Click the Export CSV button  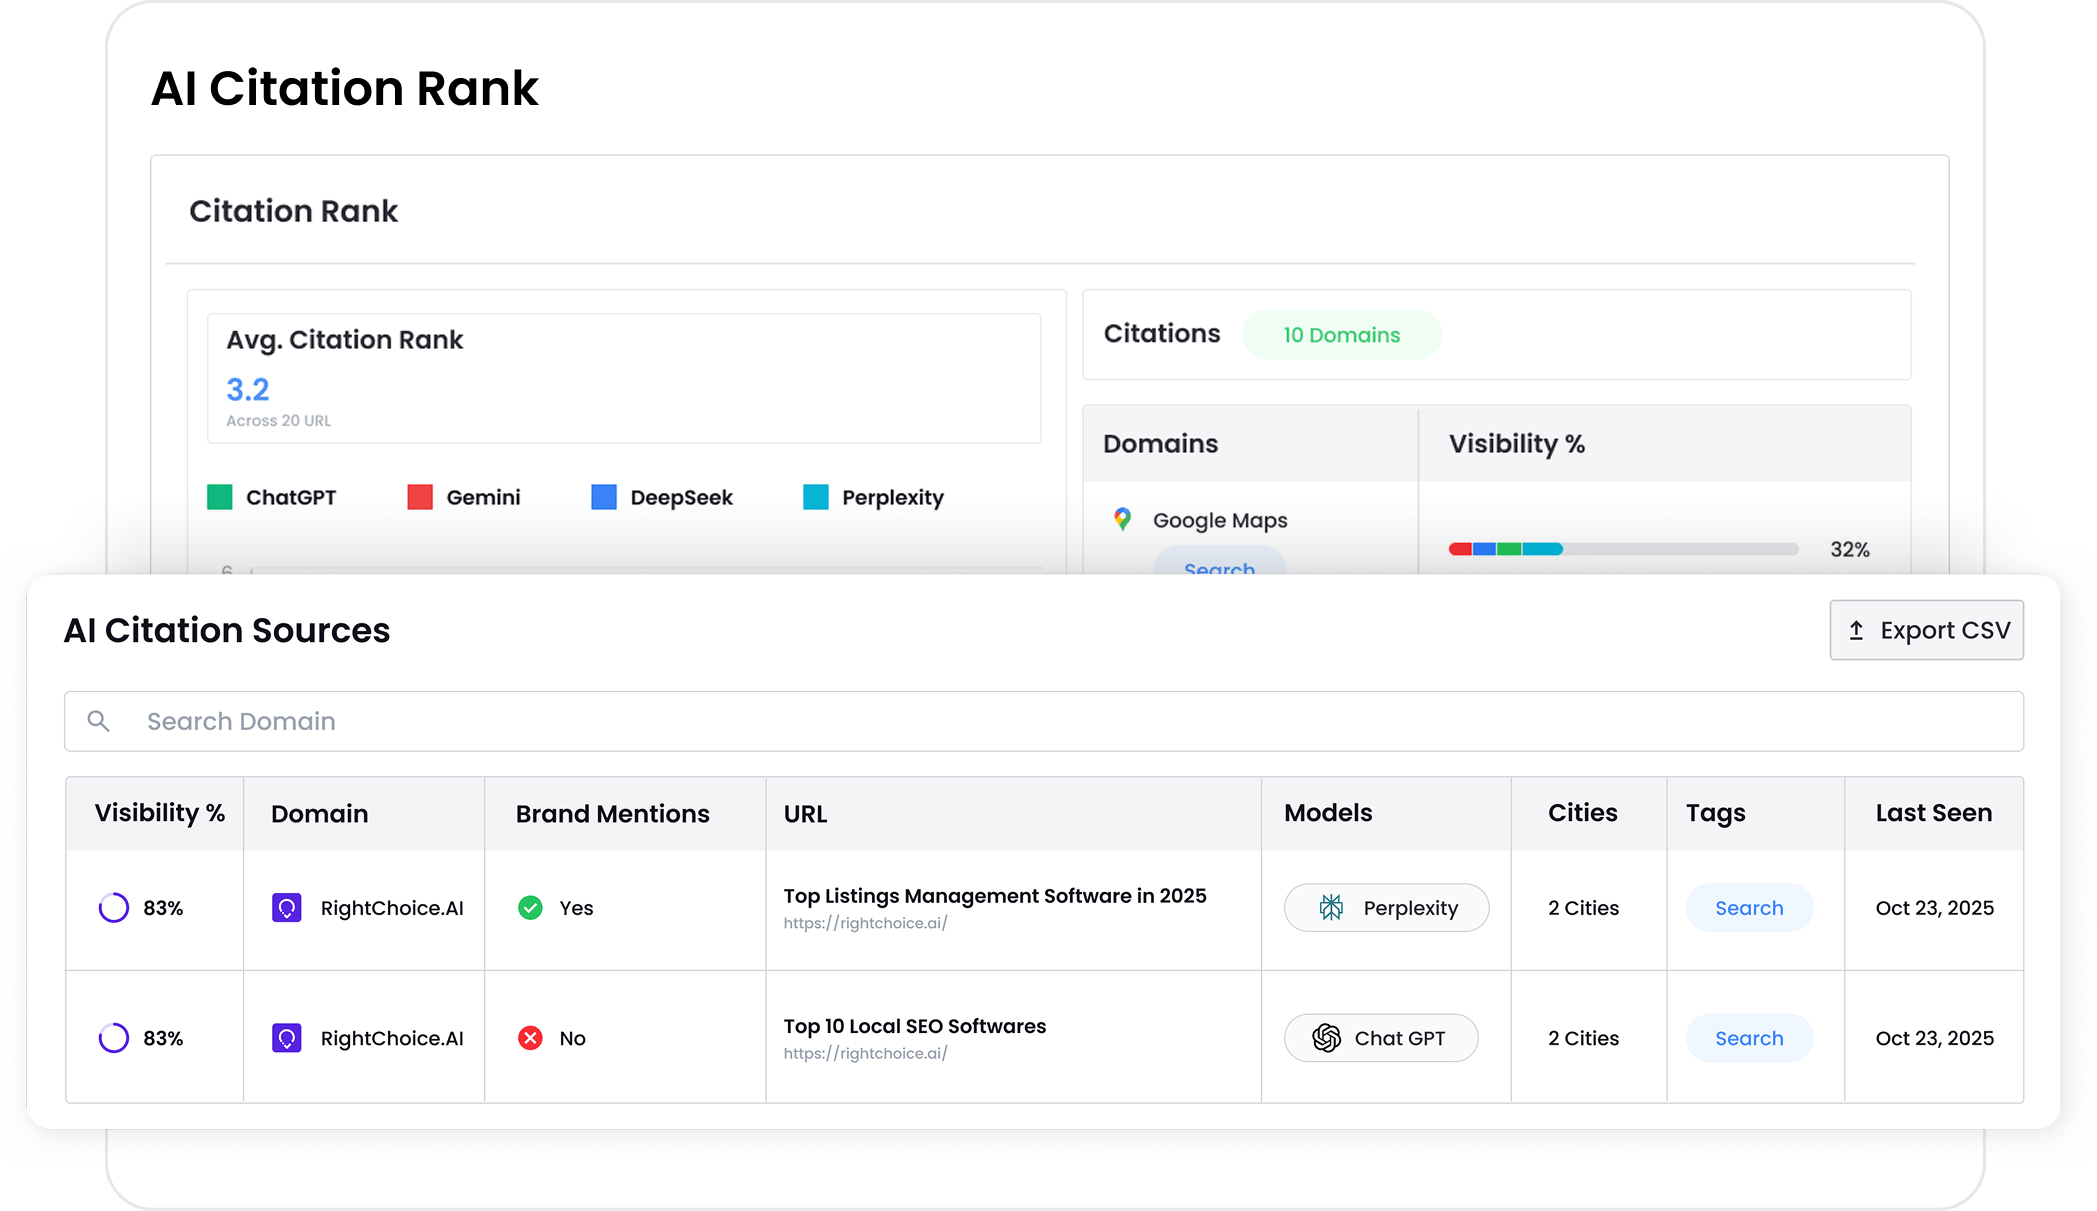[x=1926, y=630]
